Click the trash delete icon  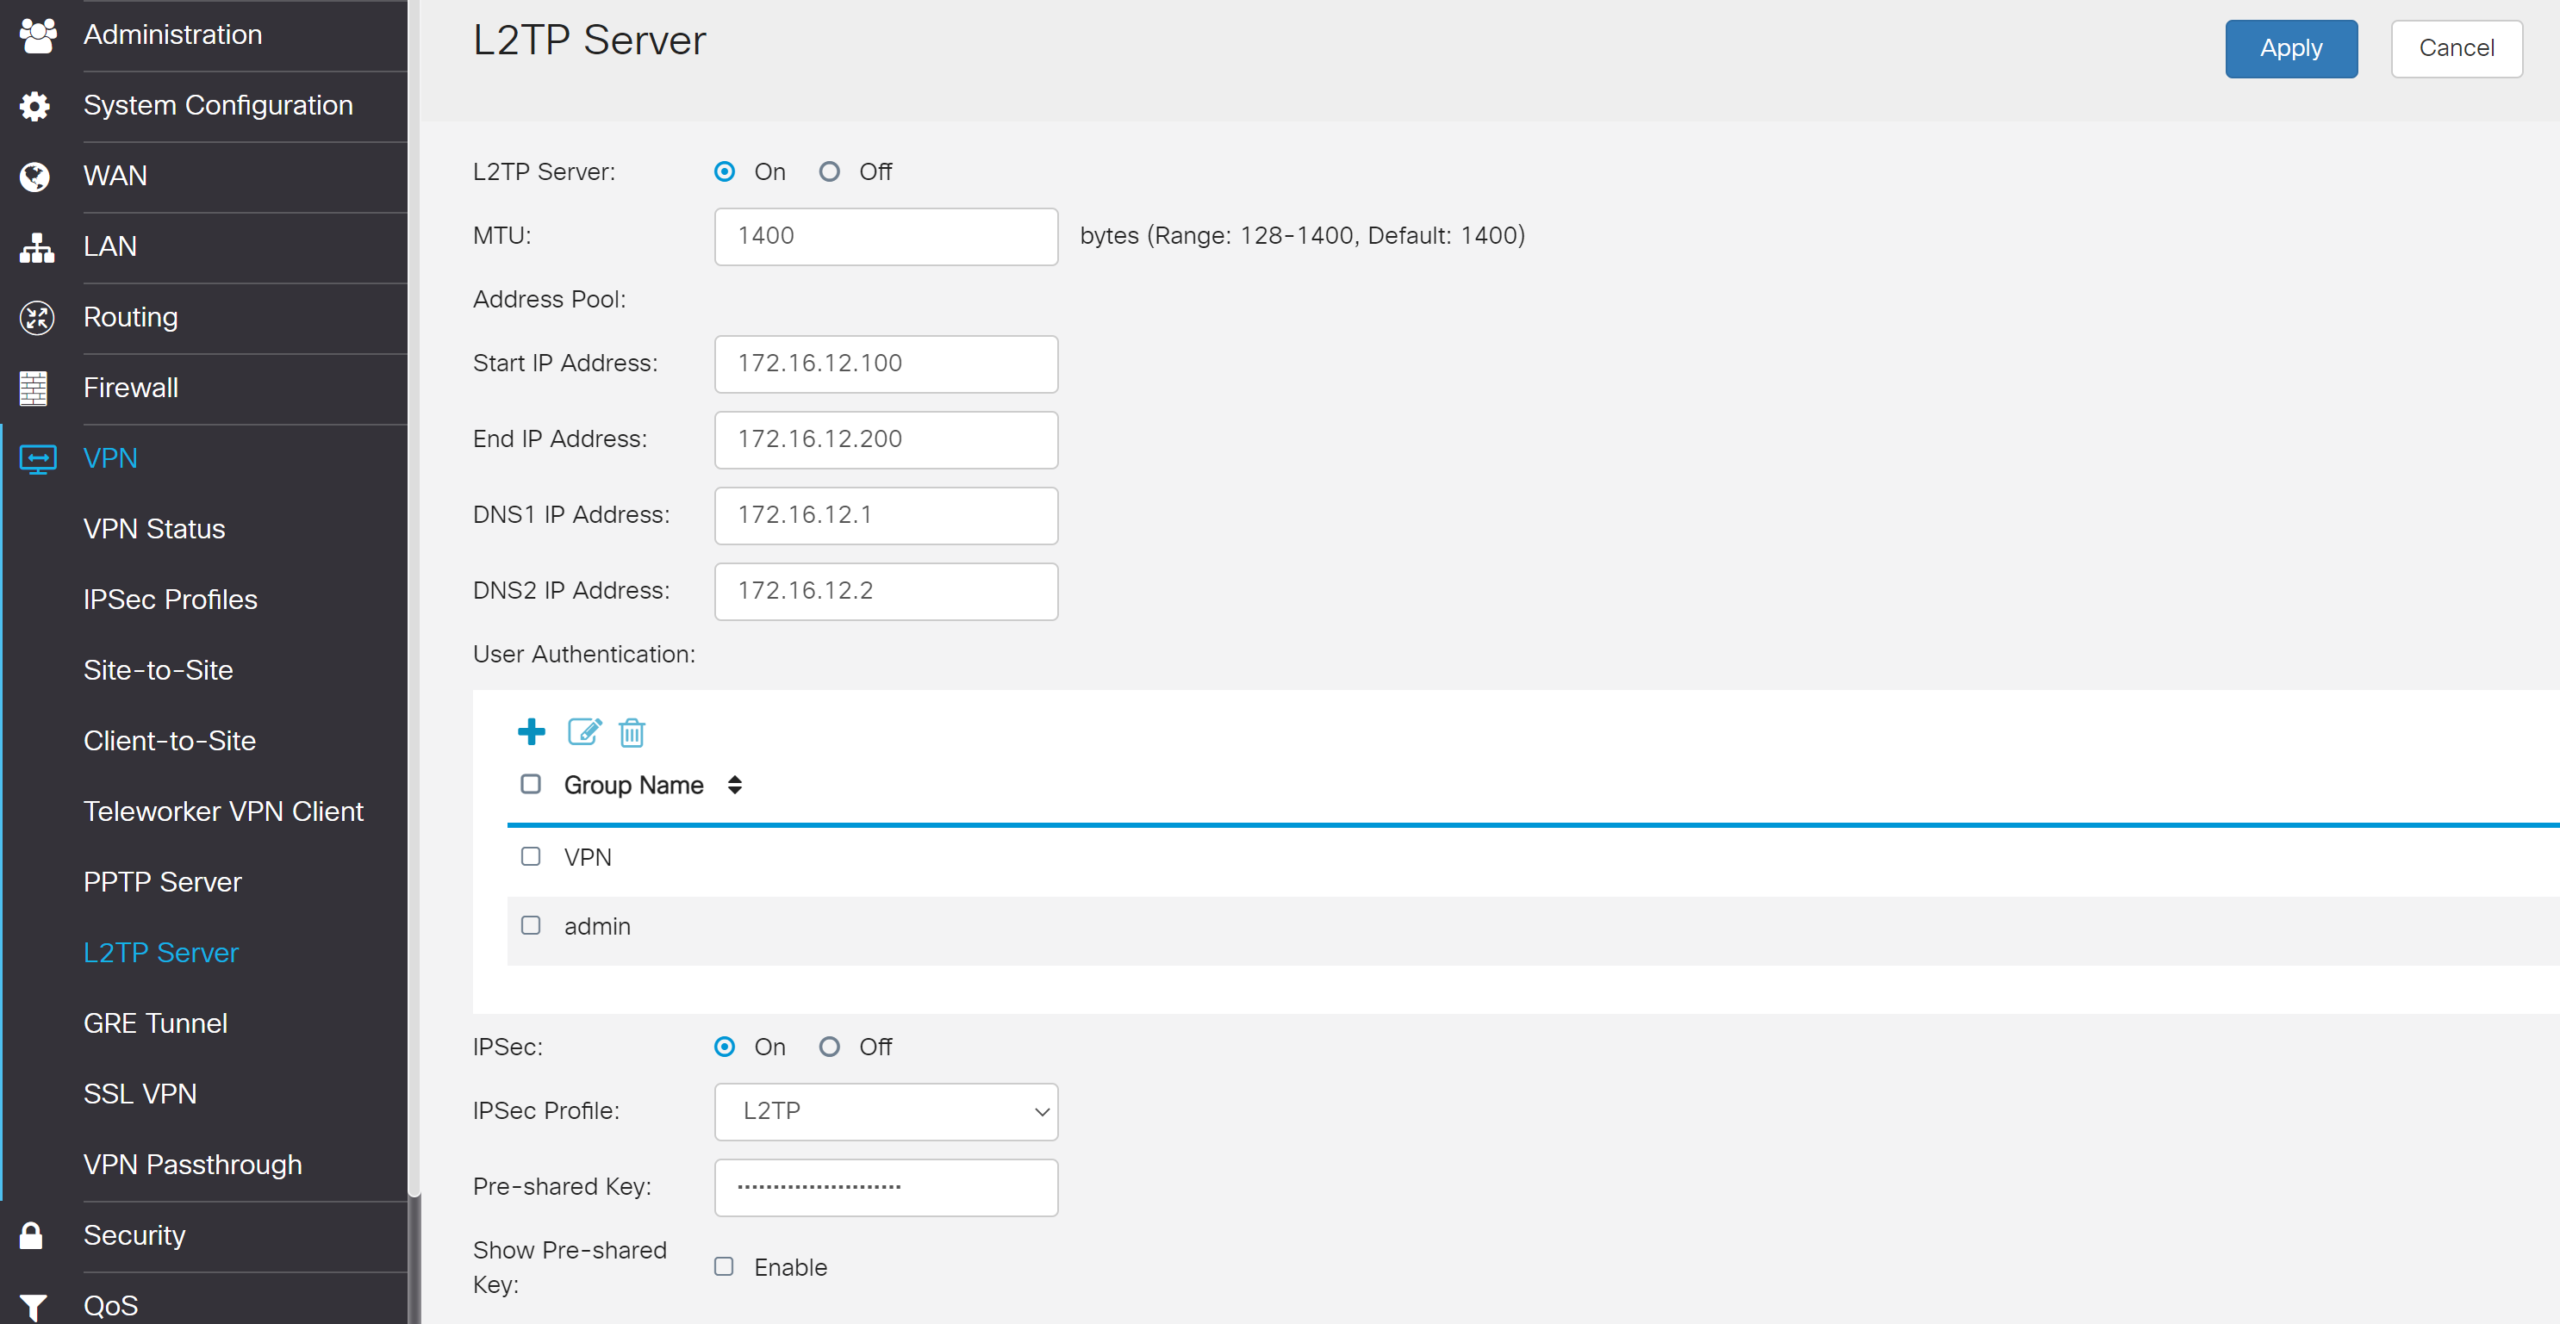pos(632,733)
